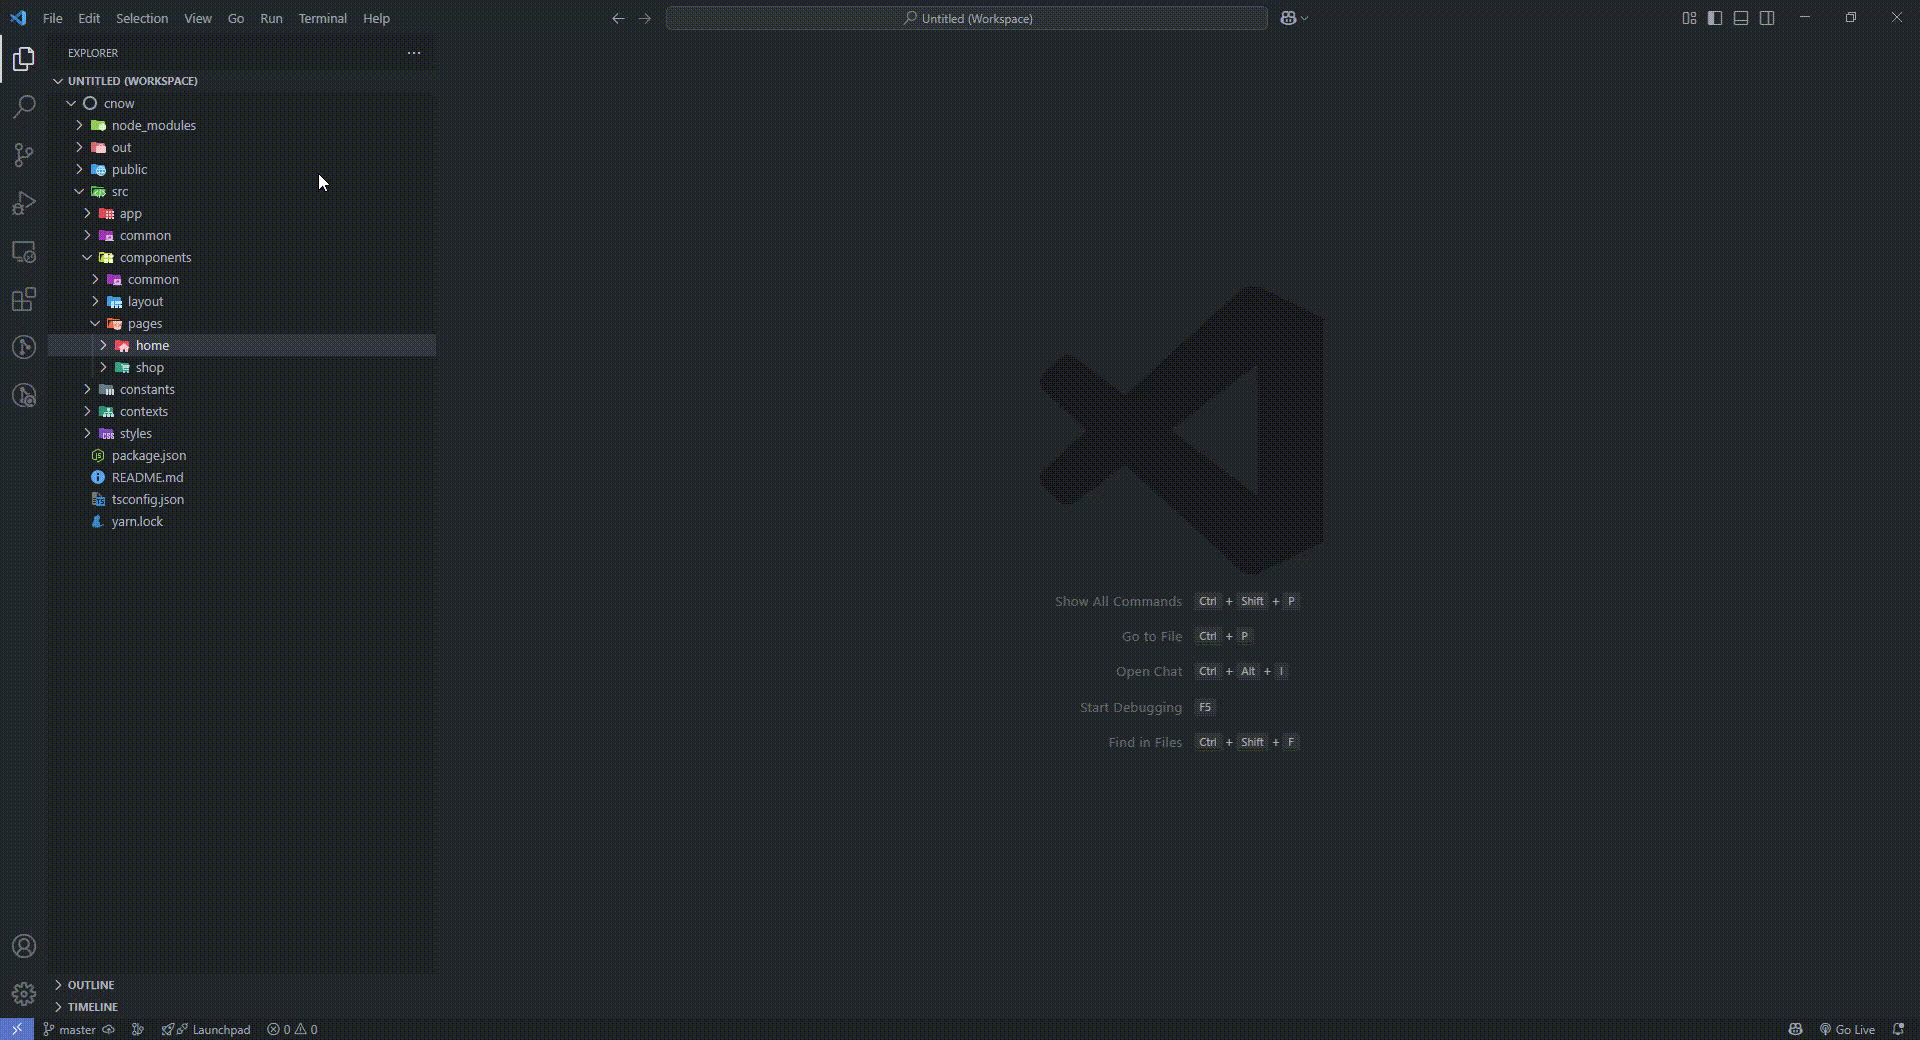
Task: Expand the out folder
Action: [x=242, y=147]
